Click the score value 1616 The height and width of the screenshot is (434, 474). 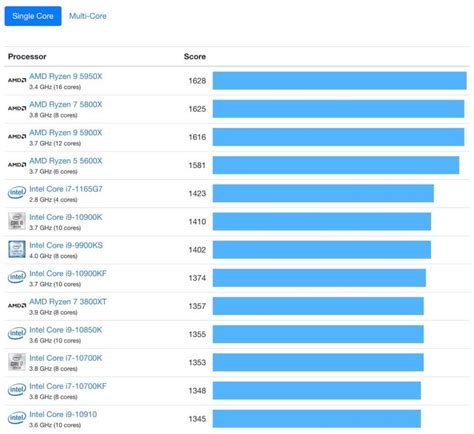point(197,137)
